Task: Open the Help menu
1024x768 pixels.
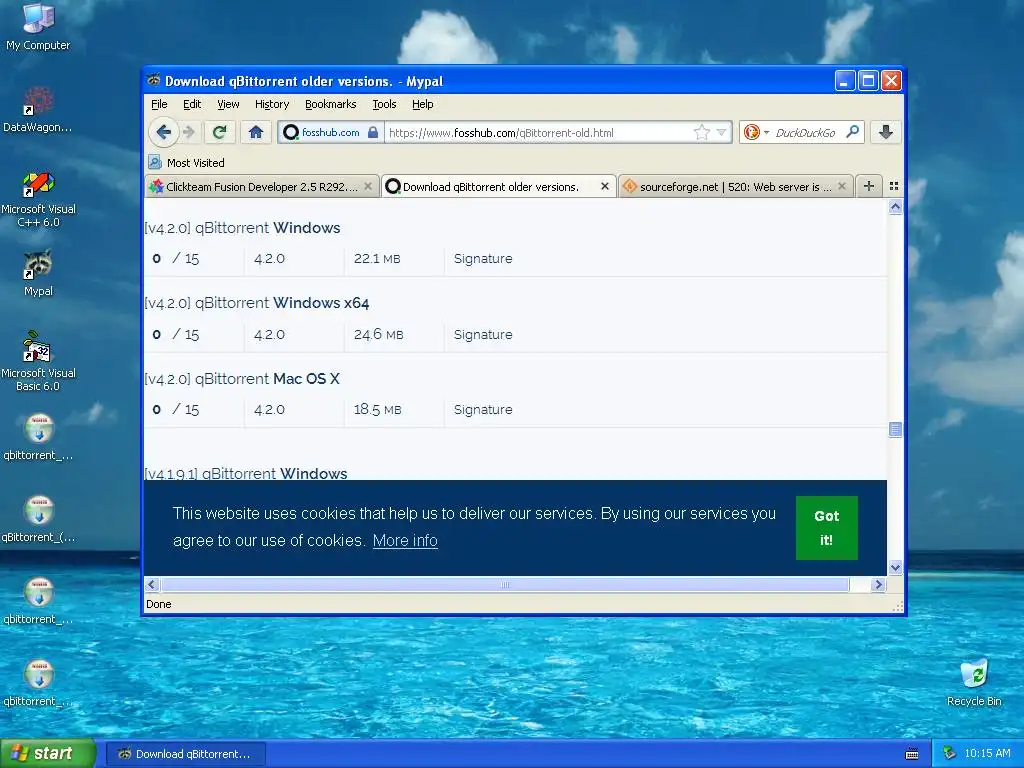Action: 423,104
